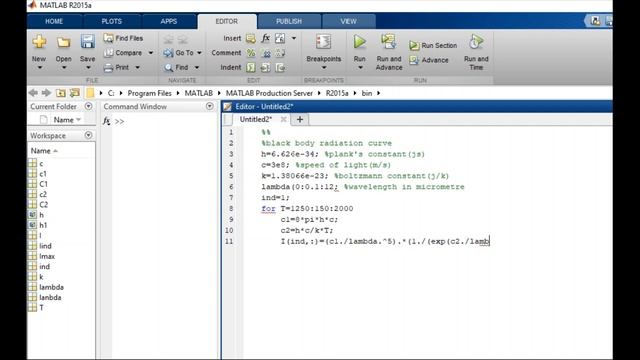Click the back navigation arrow

(x=33, y=93)
